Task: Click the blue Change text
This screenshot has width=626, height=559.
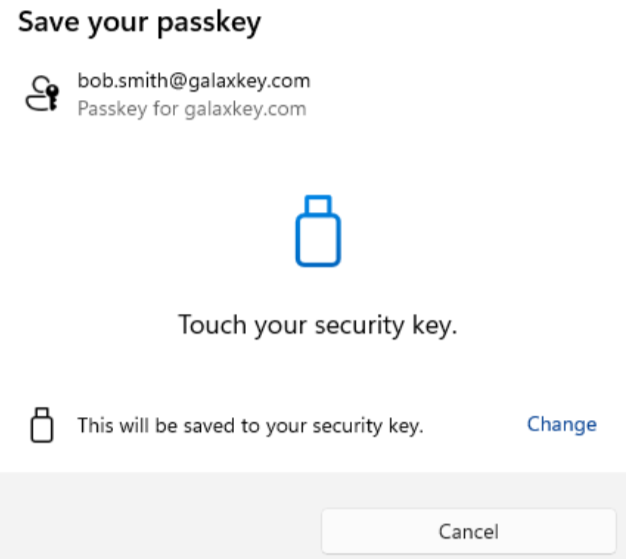Action: coord(561,424)
